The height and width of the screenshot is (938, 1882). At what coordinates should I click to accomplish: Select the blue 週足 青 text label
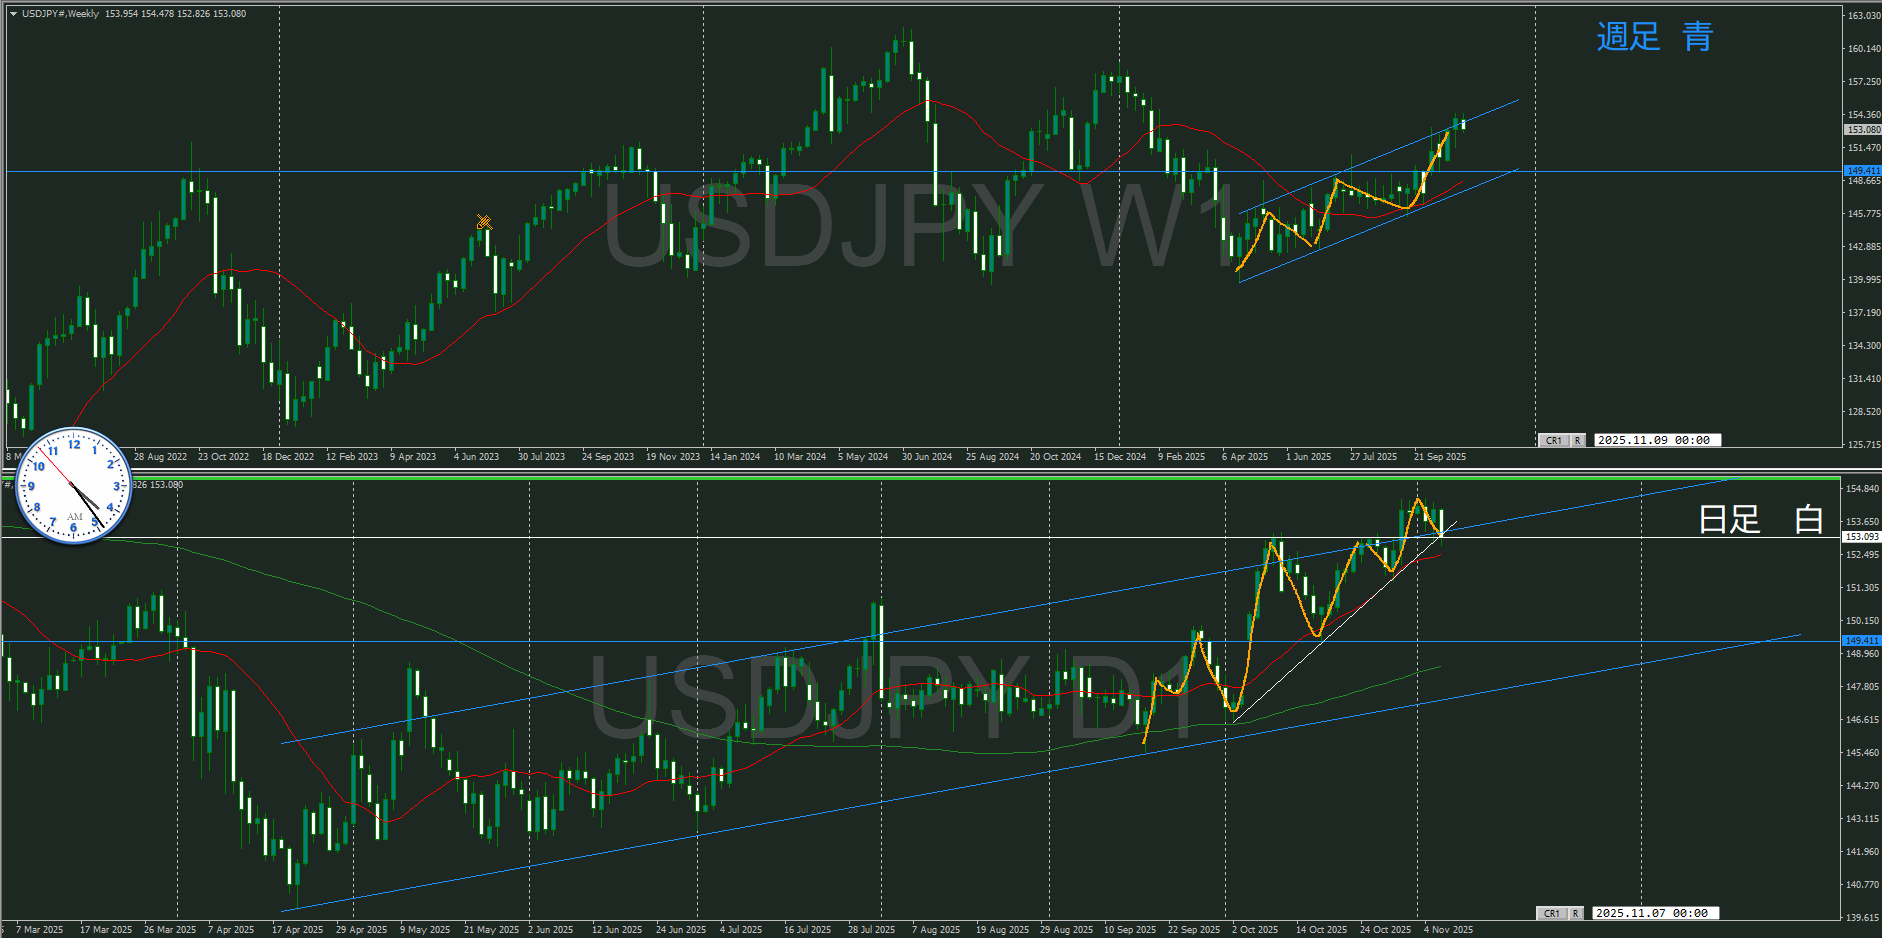1654,37
